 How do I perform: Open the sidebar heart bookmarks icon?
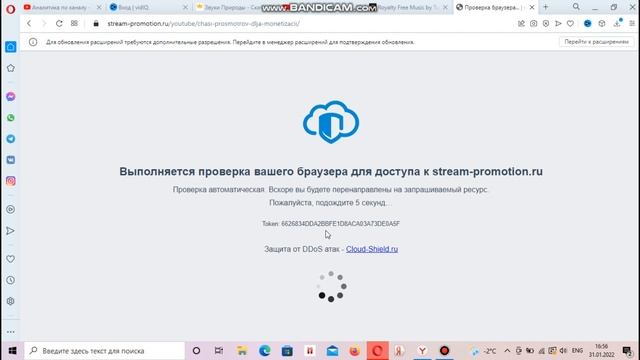tap(11, 259)
